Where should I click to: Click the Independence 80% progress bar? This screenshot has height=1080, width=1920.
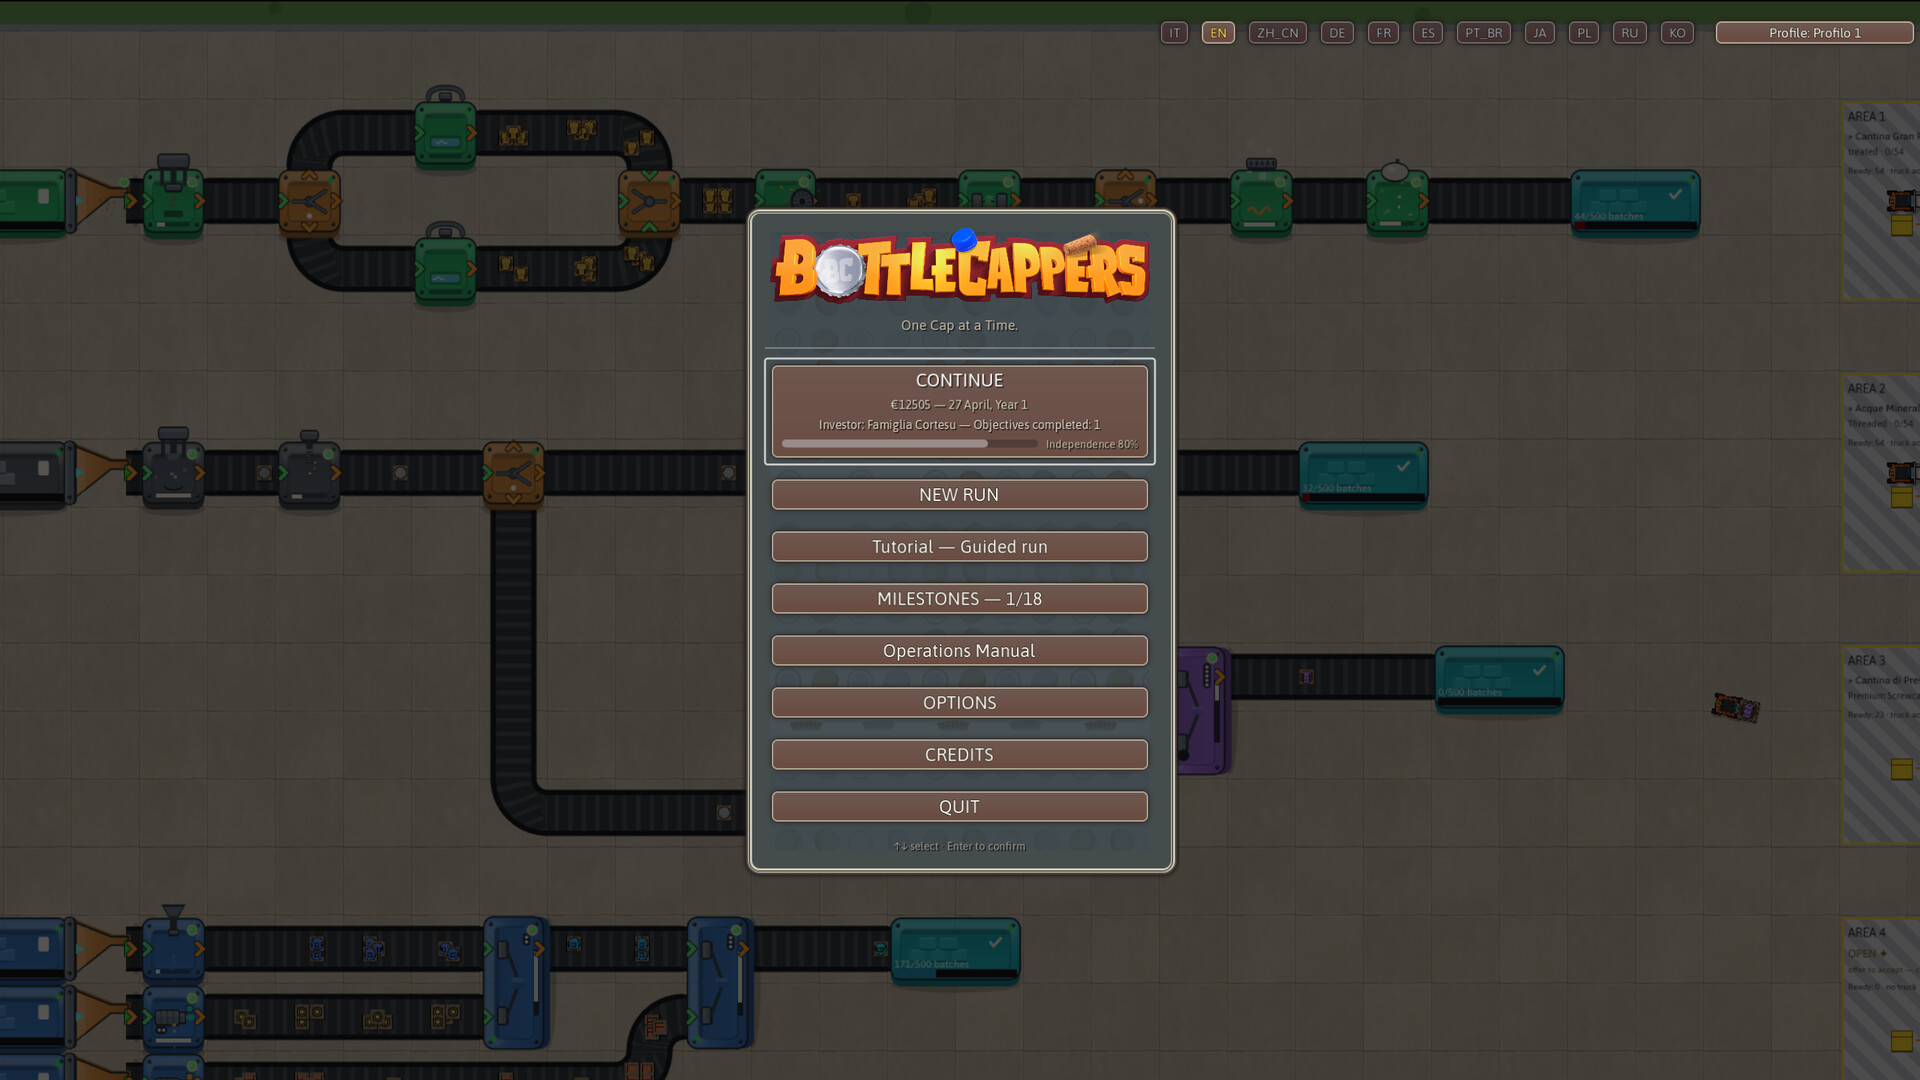click(x=909, y=444)
